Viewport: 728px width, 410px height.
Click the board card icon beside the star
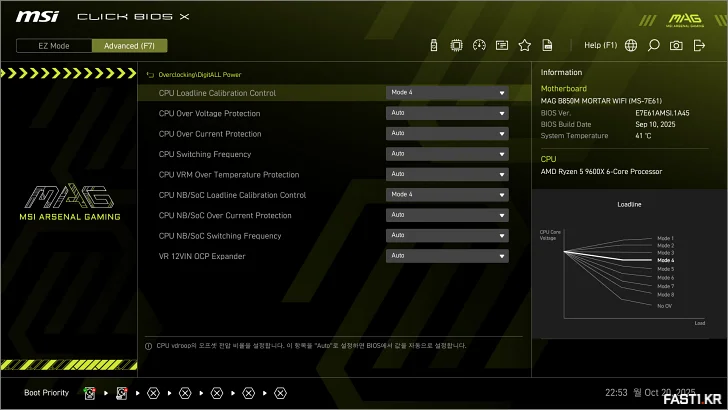[x=502, y=46]
